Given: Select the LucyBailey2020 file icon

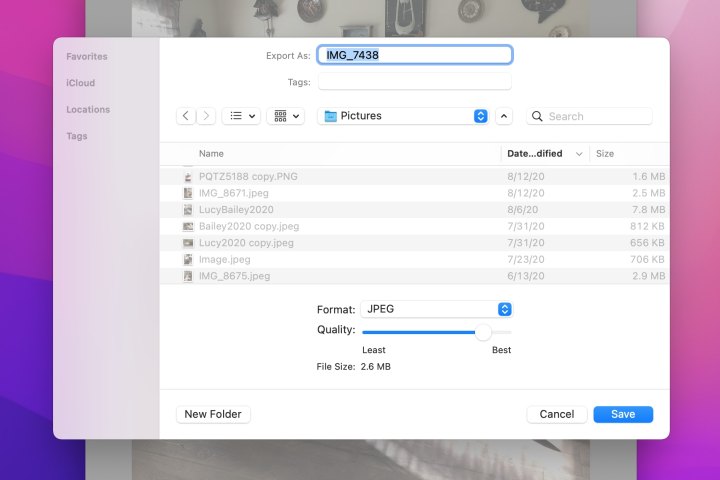Looking at the screenshot, I should (x=187, y=210).
